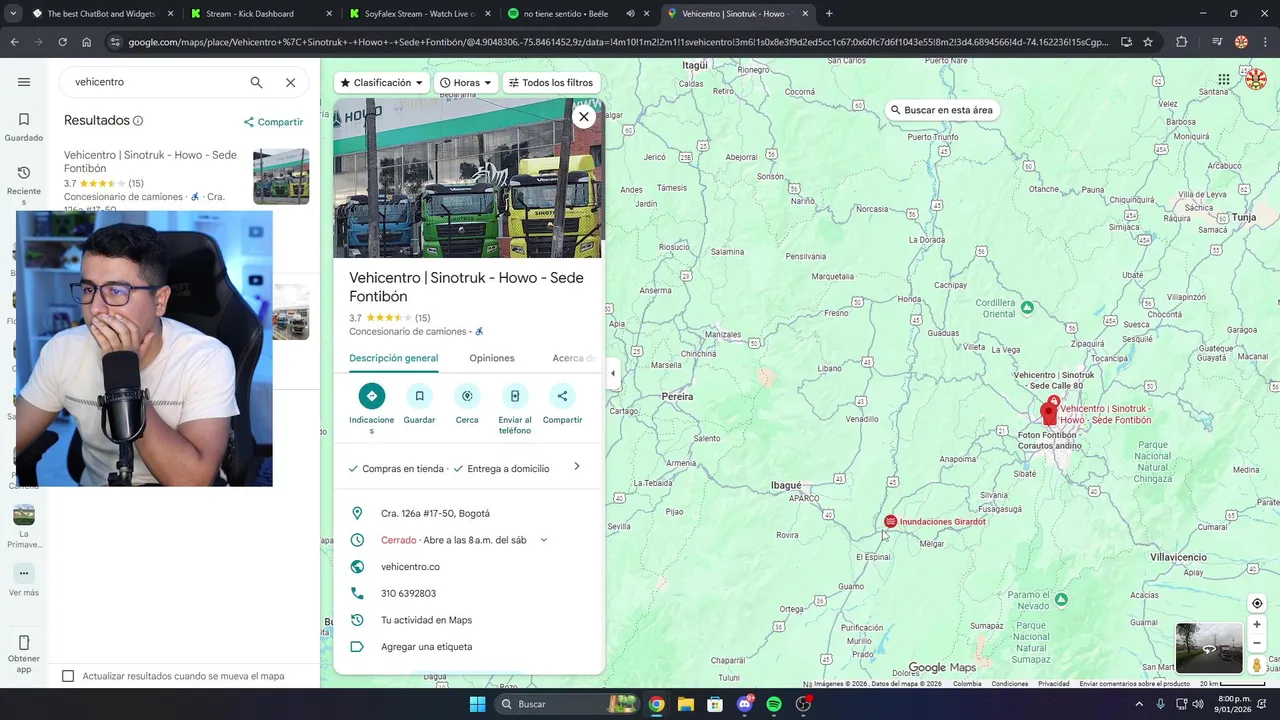Viewport: 1280px width, 720px height.
Task: Open Privacidad link at map footer
Action: [x=1053, y=684]
